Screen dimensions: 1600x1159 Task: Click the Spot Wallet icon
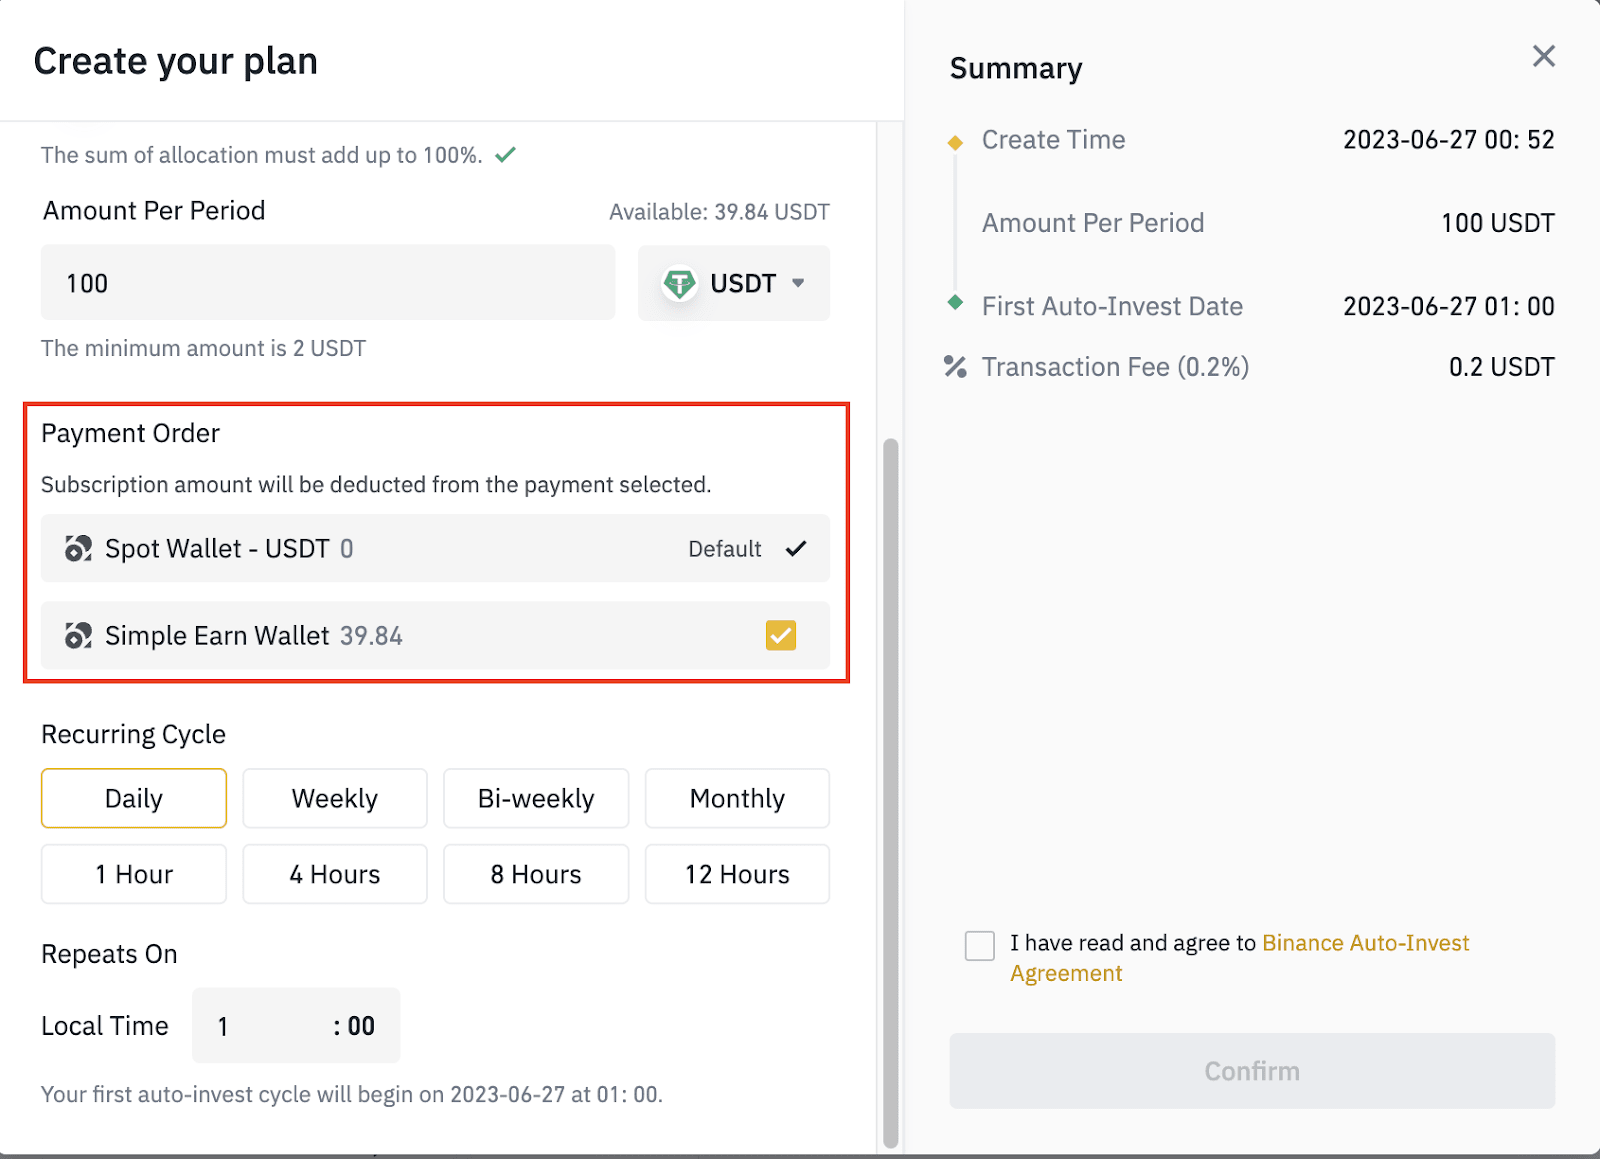click(78, 548)
